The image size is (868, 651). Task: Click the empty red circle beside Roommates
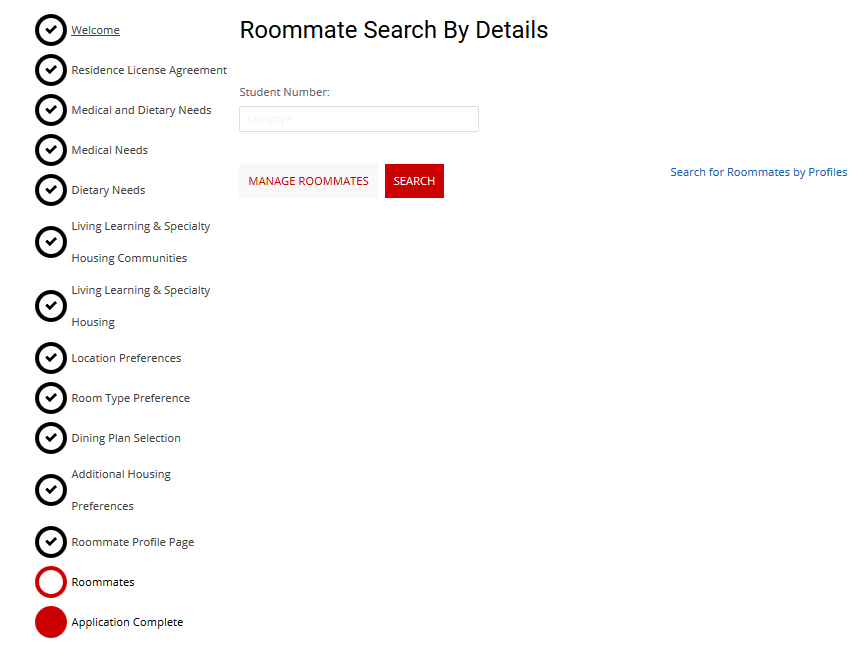[x=51, y=582]
